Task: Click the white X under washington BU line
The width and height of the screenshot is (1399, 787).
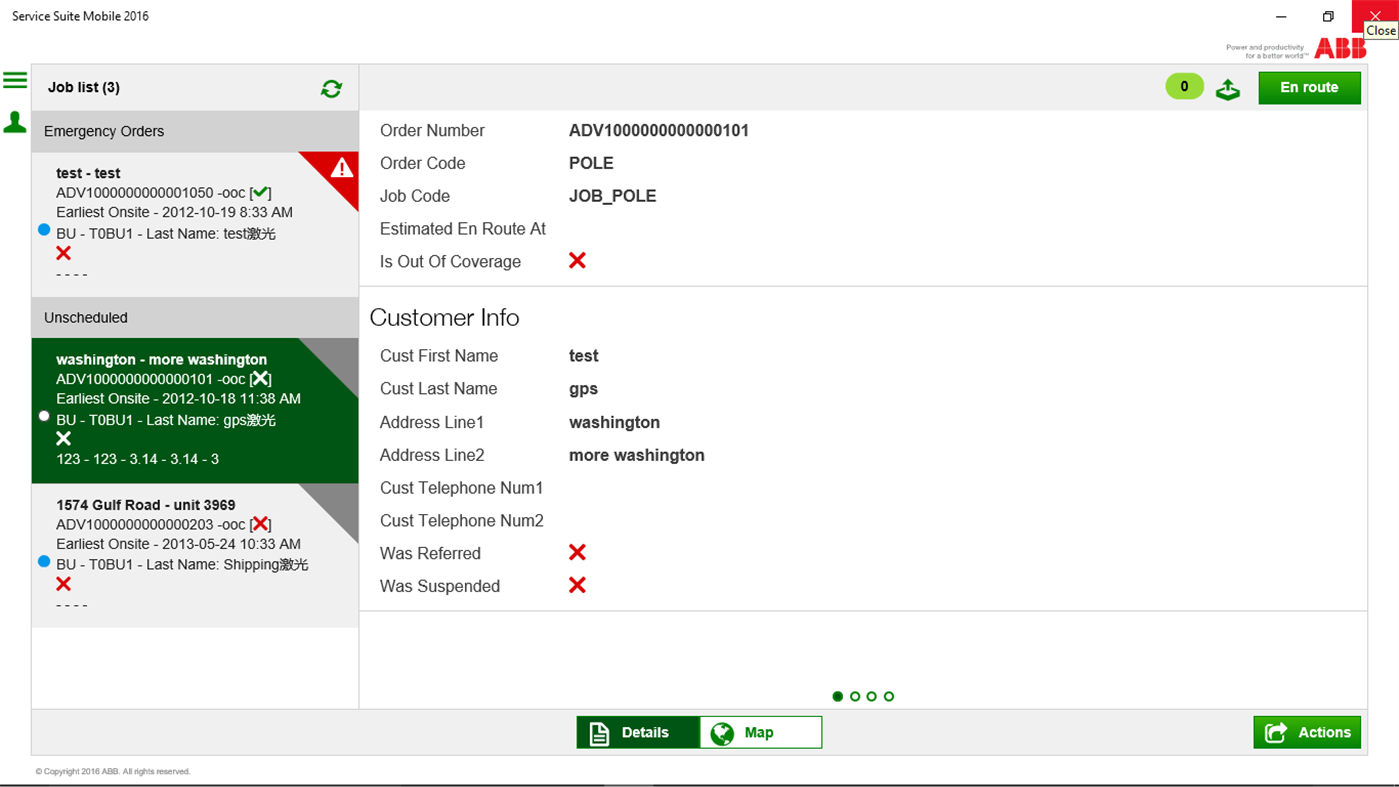Action: (64, 438)
